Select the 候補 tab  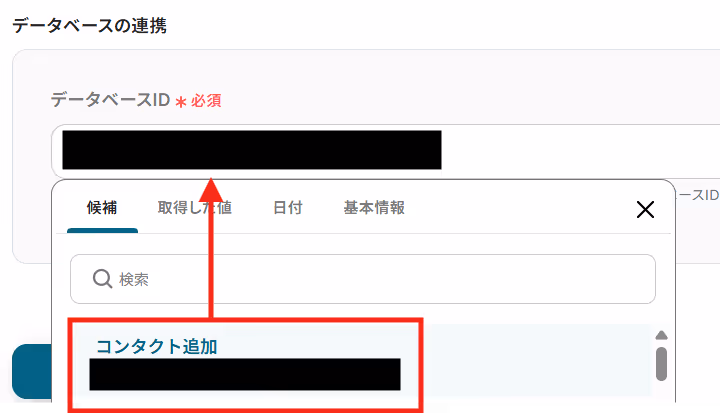tap(102, 208)
